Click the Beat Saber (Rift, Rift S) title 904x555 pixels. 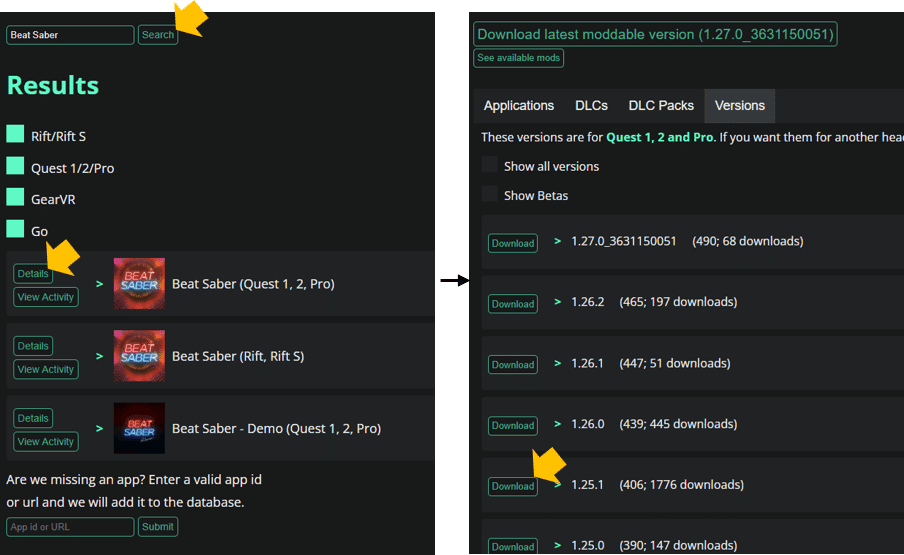[238, 356]
